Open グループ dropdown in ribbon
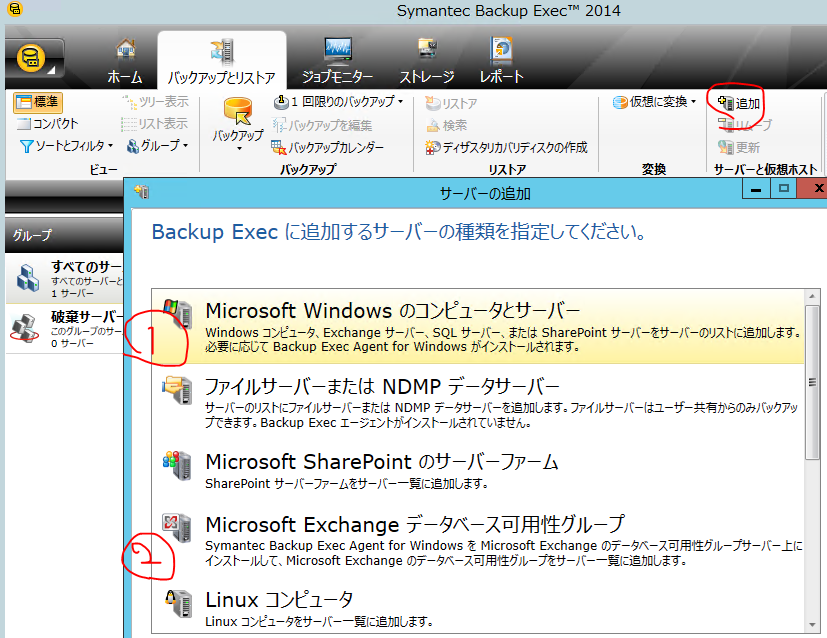Screen dimensions: 827x638 coord(158,146)
